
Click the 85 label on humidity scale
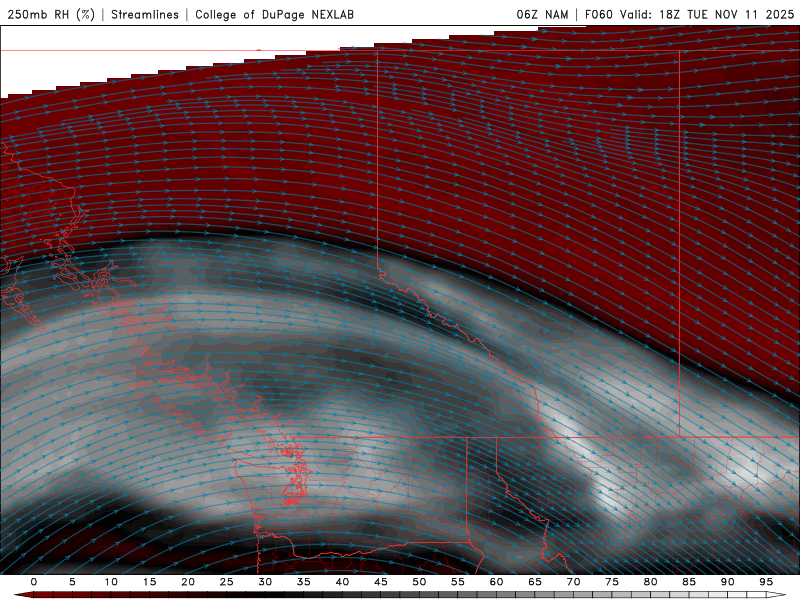click(x=689, y=582)
